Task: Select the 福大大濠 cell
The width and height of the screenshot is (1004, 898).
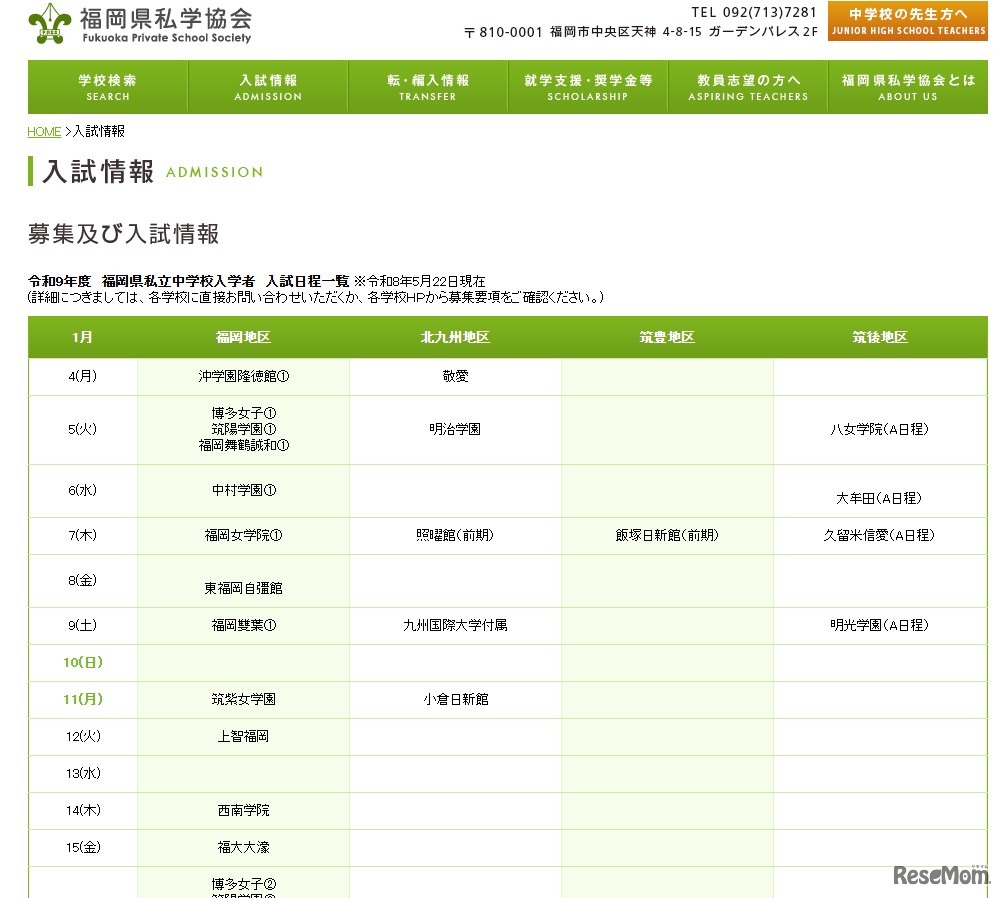Action: tap(243, 848)
